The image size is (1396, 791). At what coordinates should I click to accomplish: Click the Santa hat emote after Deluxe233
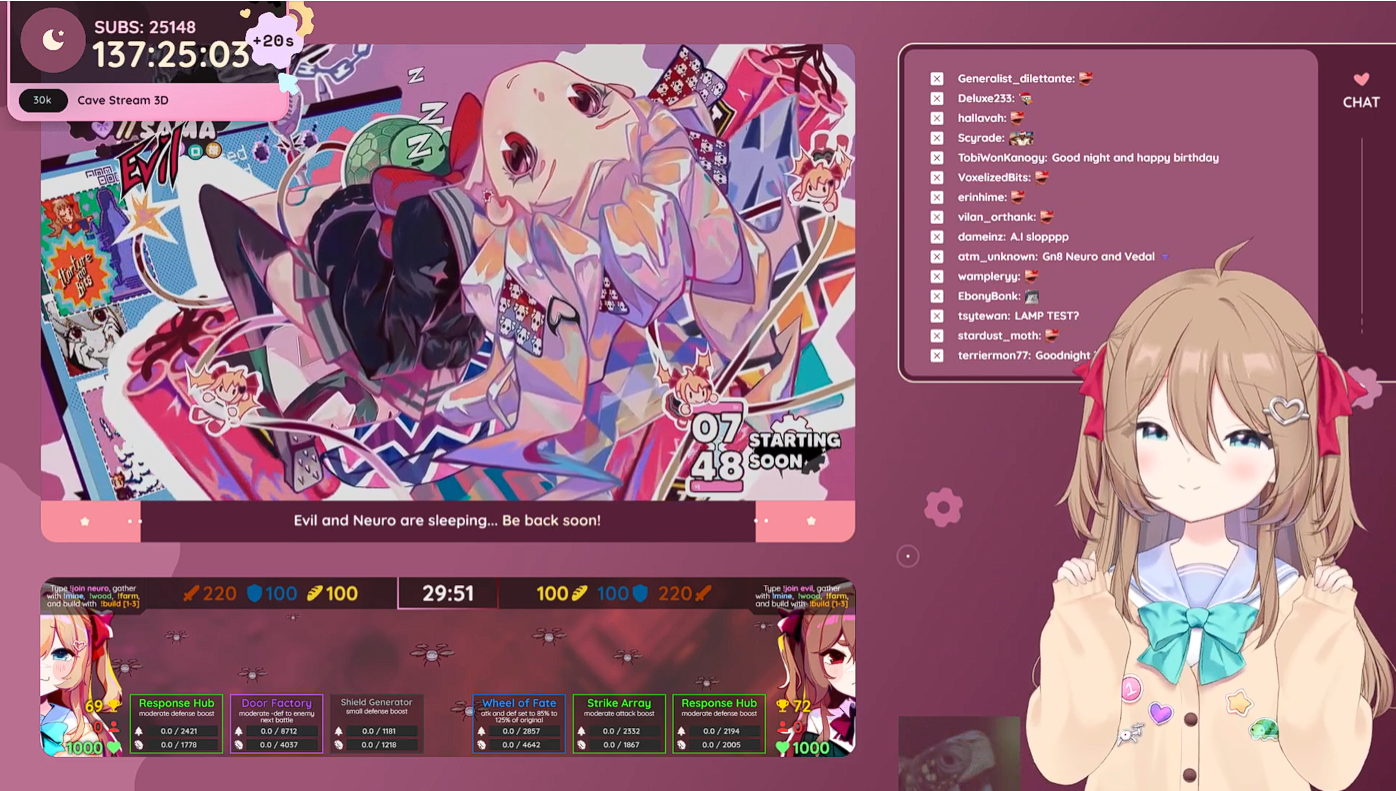[1025, 98]
